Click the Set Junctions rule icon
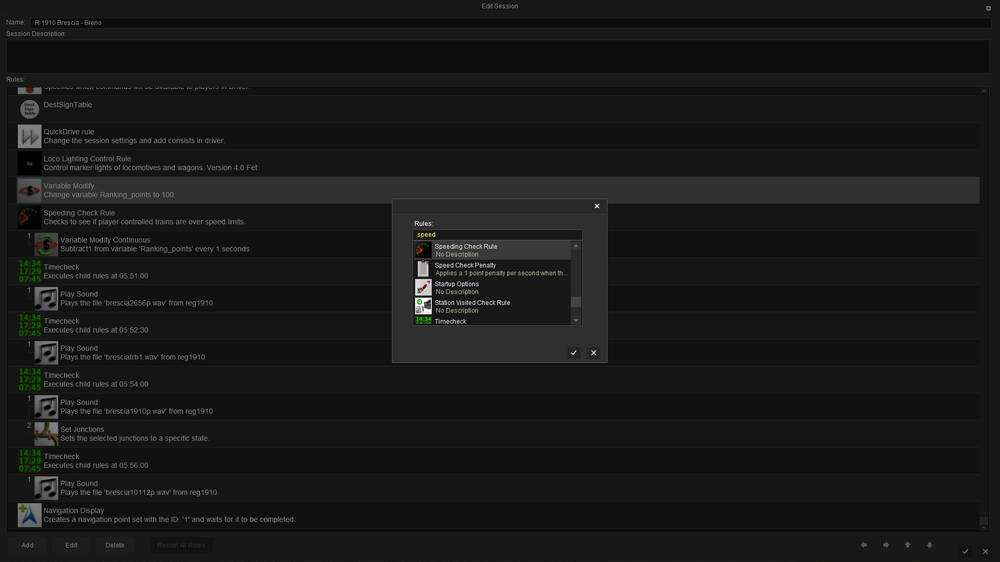This screenshot has height=562, width=1000. pos(46,434)
